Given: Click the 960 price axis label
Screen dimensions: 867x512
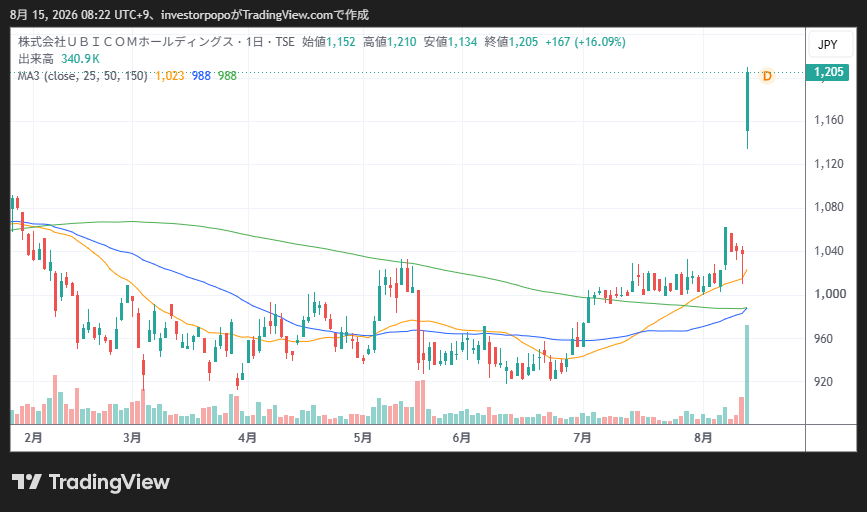Looking at the screenshot, I should point(823,338).
